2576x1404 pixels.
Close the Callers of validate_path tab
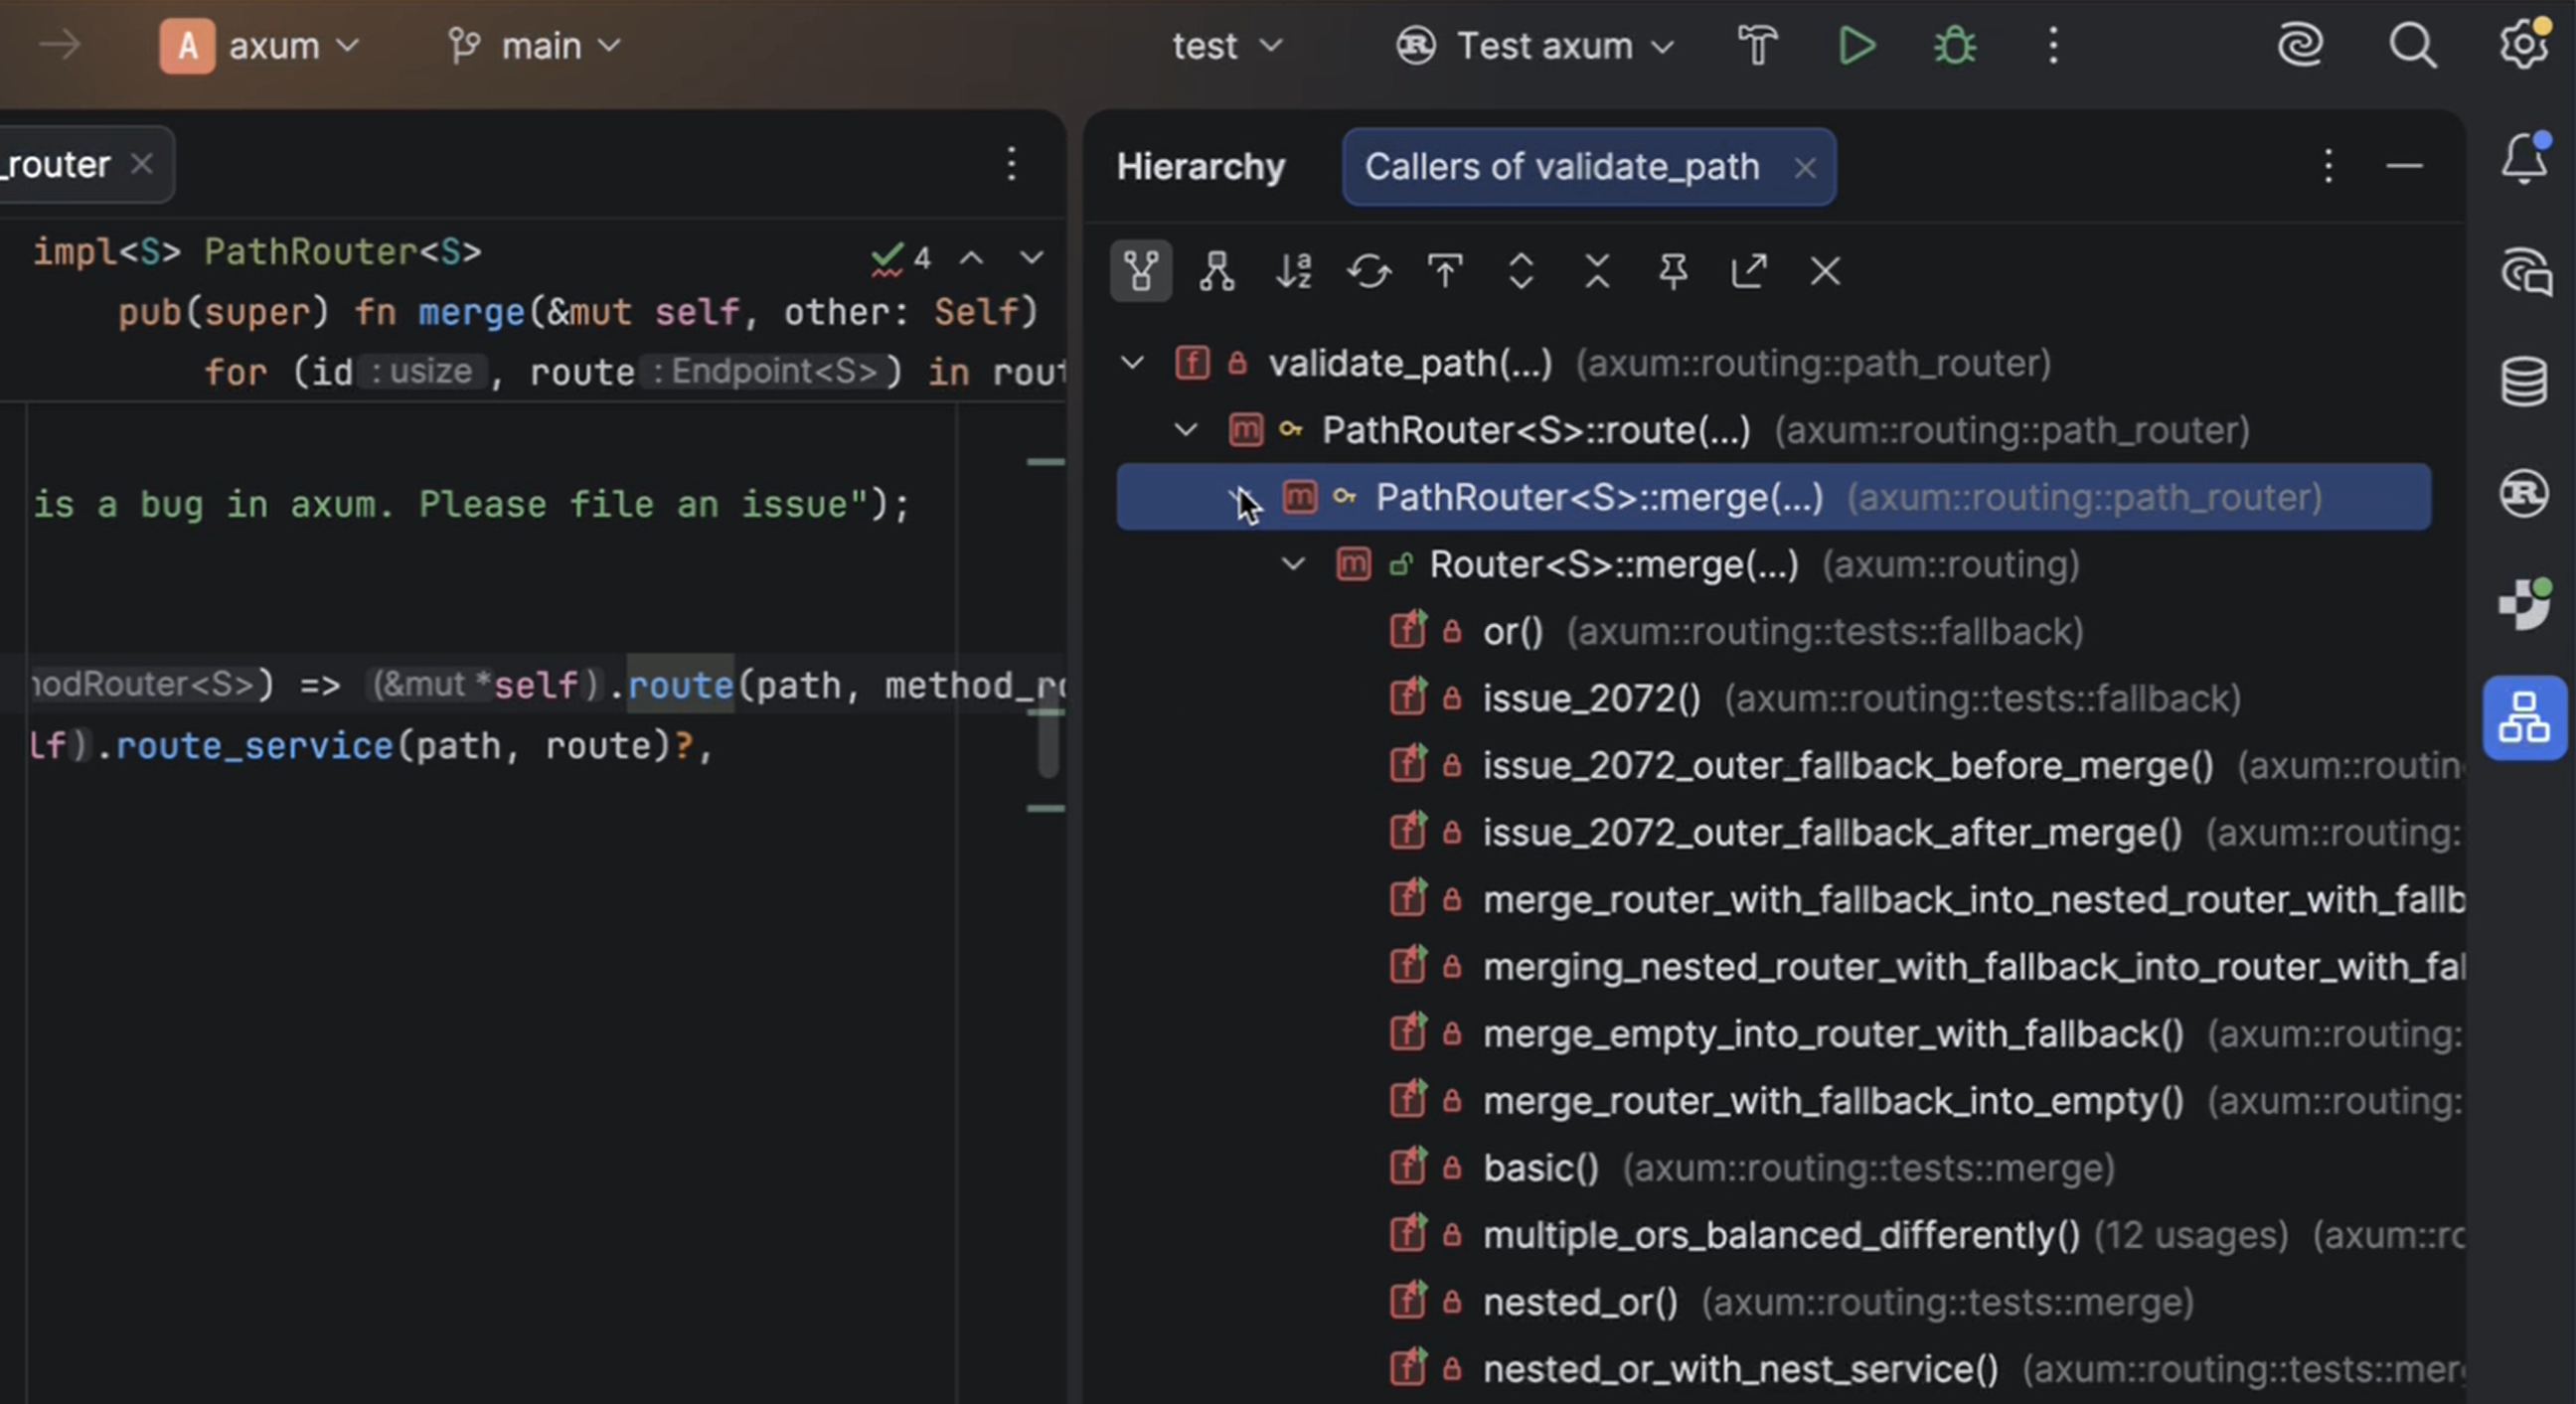[1804, 168]
